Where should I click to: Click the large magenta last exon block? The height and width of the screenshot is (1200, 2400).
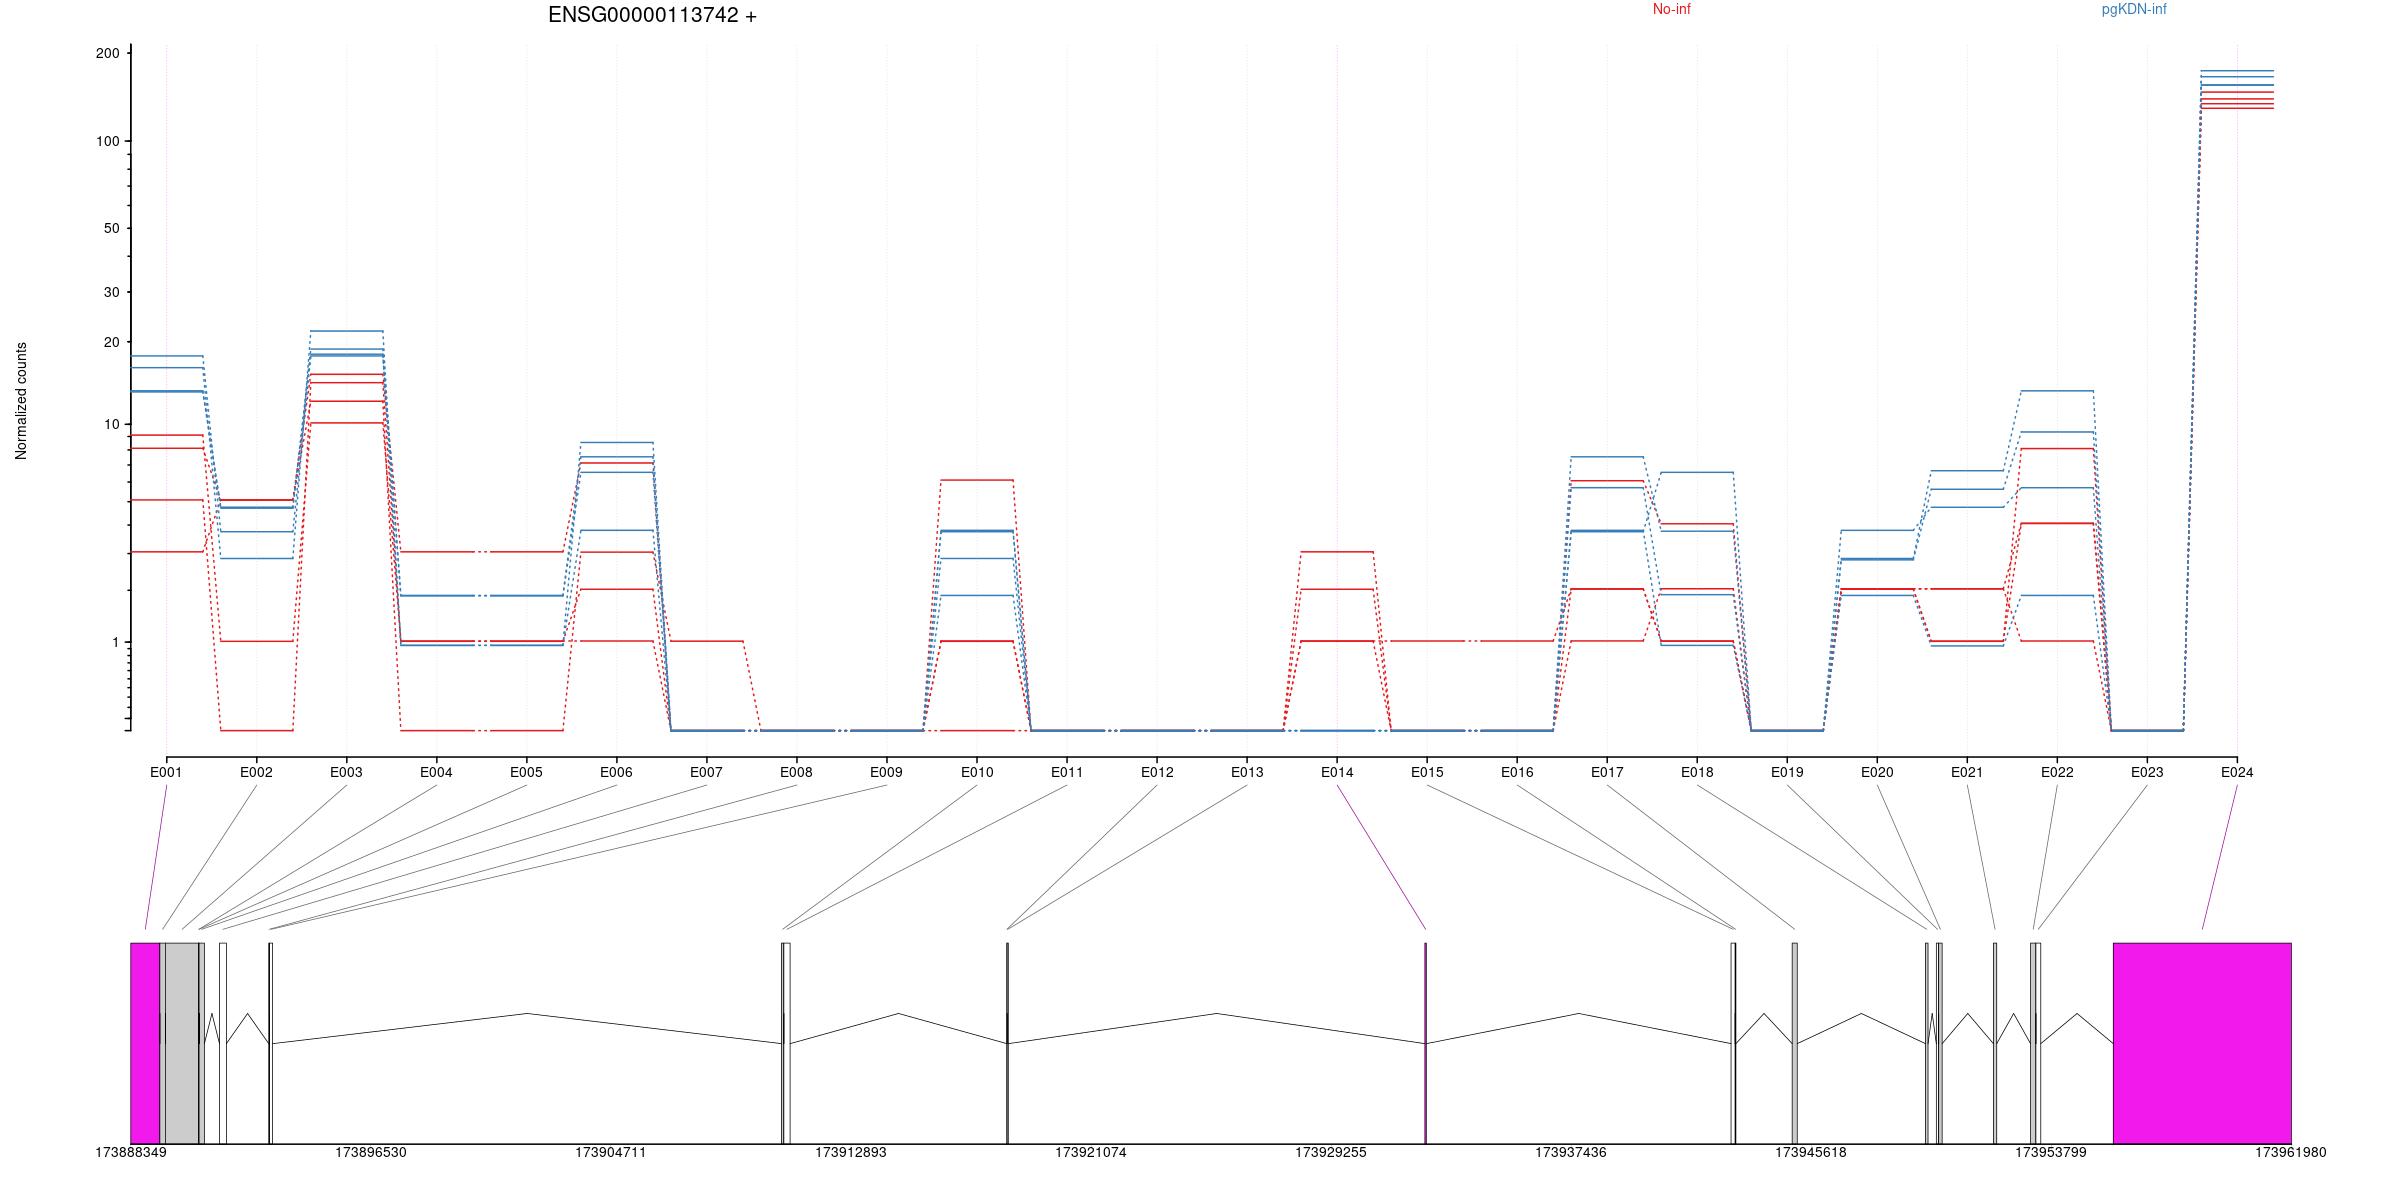click(x=2202, y=1043)
